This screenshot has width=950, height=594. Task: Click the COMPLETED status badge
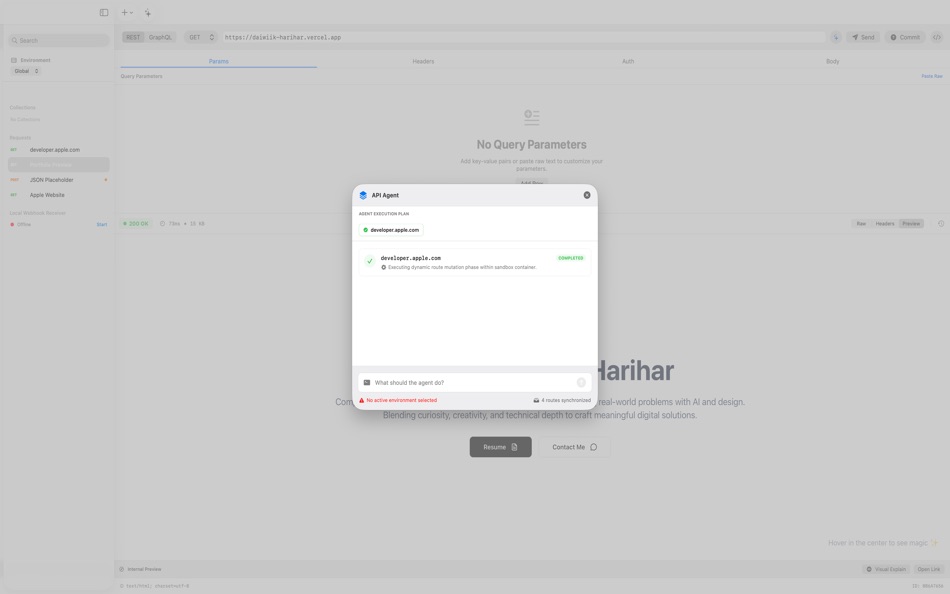coord(571,258)
